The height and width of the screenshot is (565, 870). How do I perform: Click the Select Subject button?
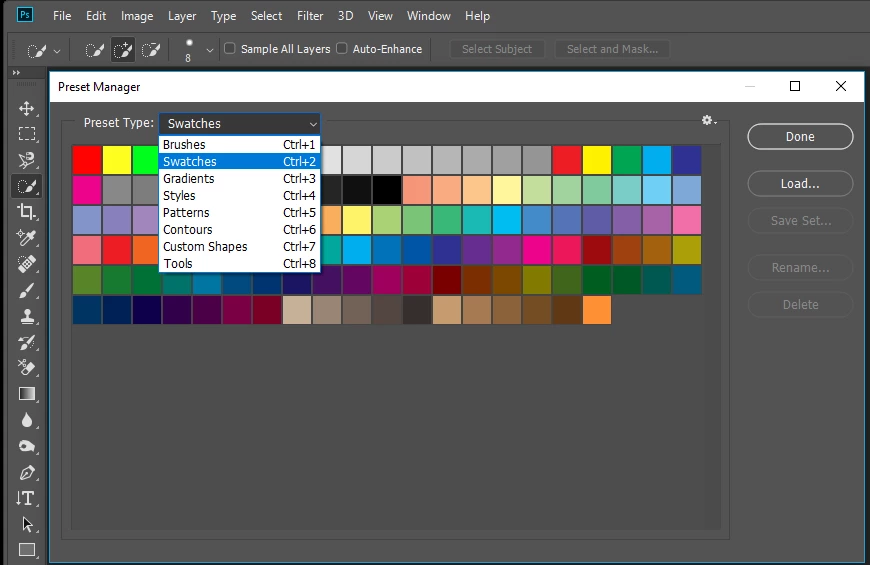point(497,49)
